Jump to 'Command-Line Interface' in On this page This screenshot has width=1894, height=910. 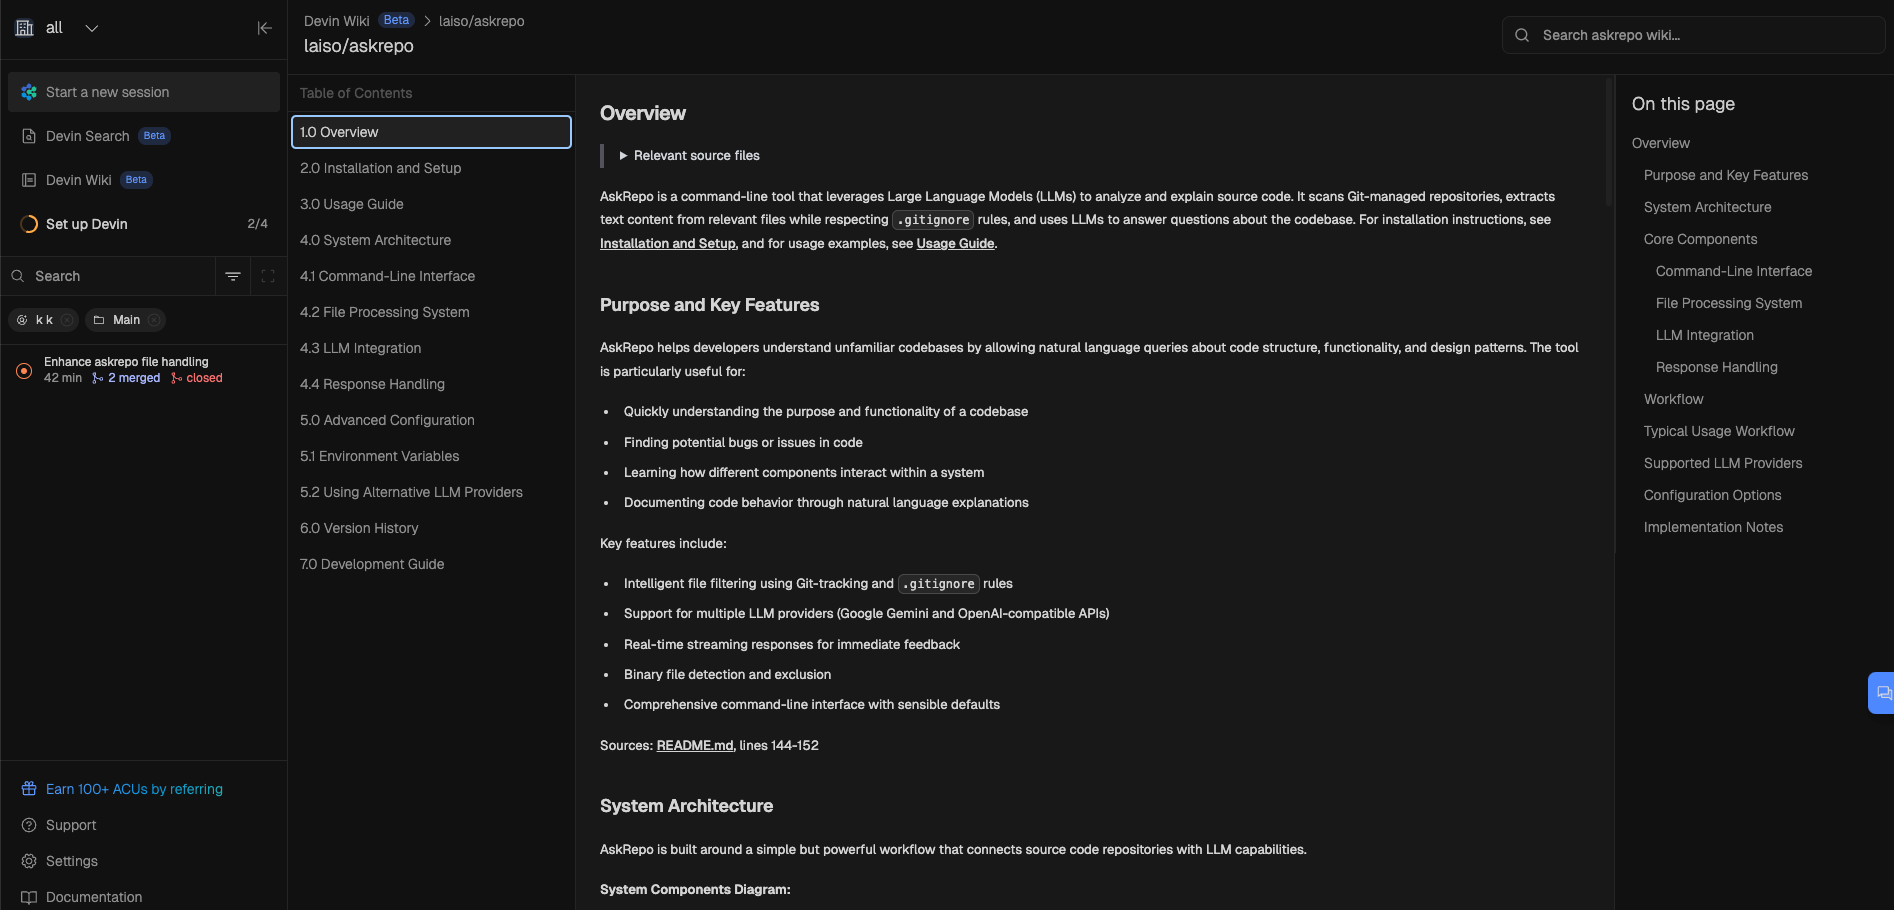pos(1734,271)
